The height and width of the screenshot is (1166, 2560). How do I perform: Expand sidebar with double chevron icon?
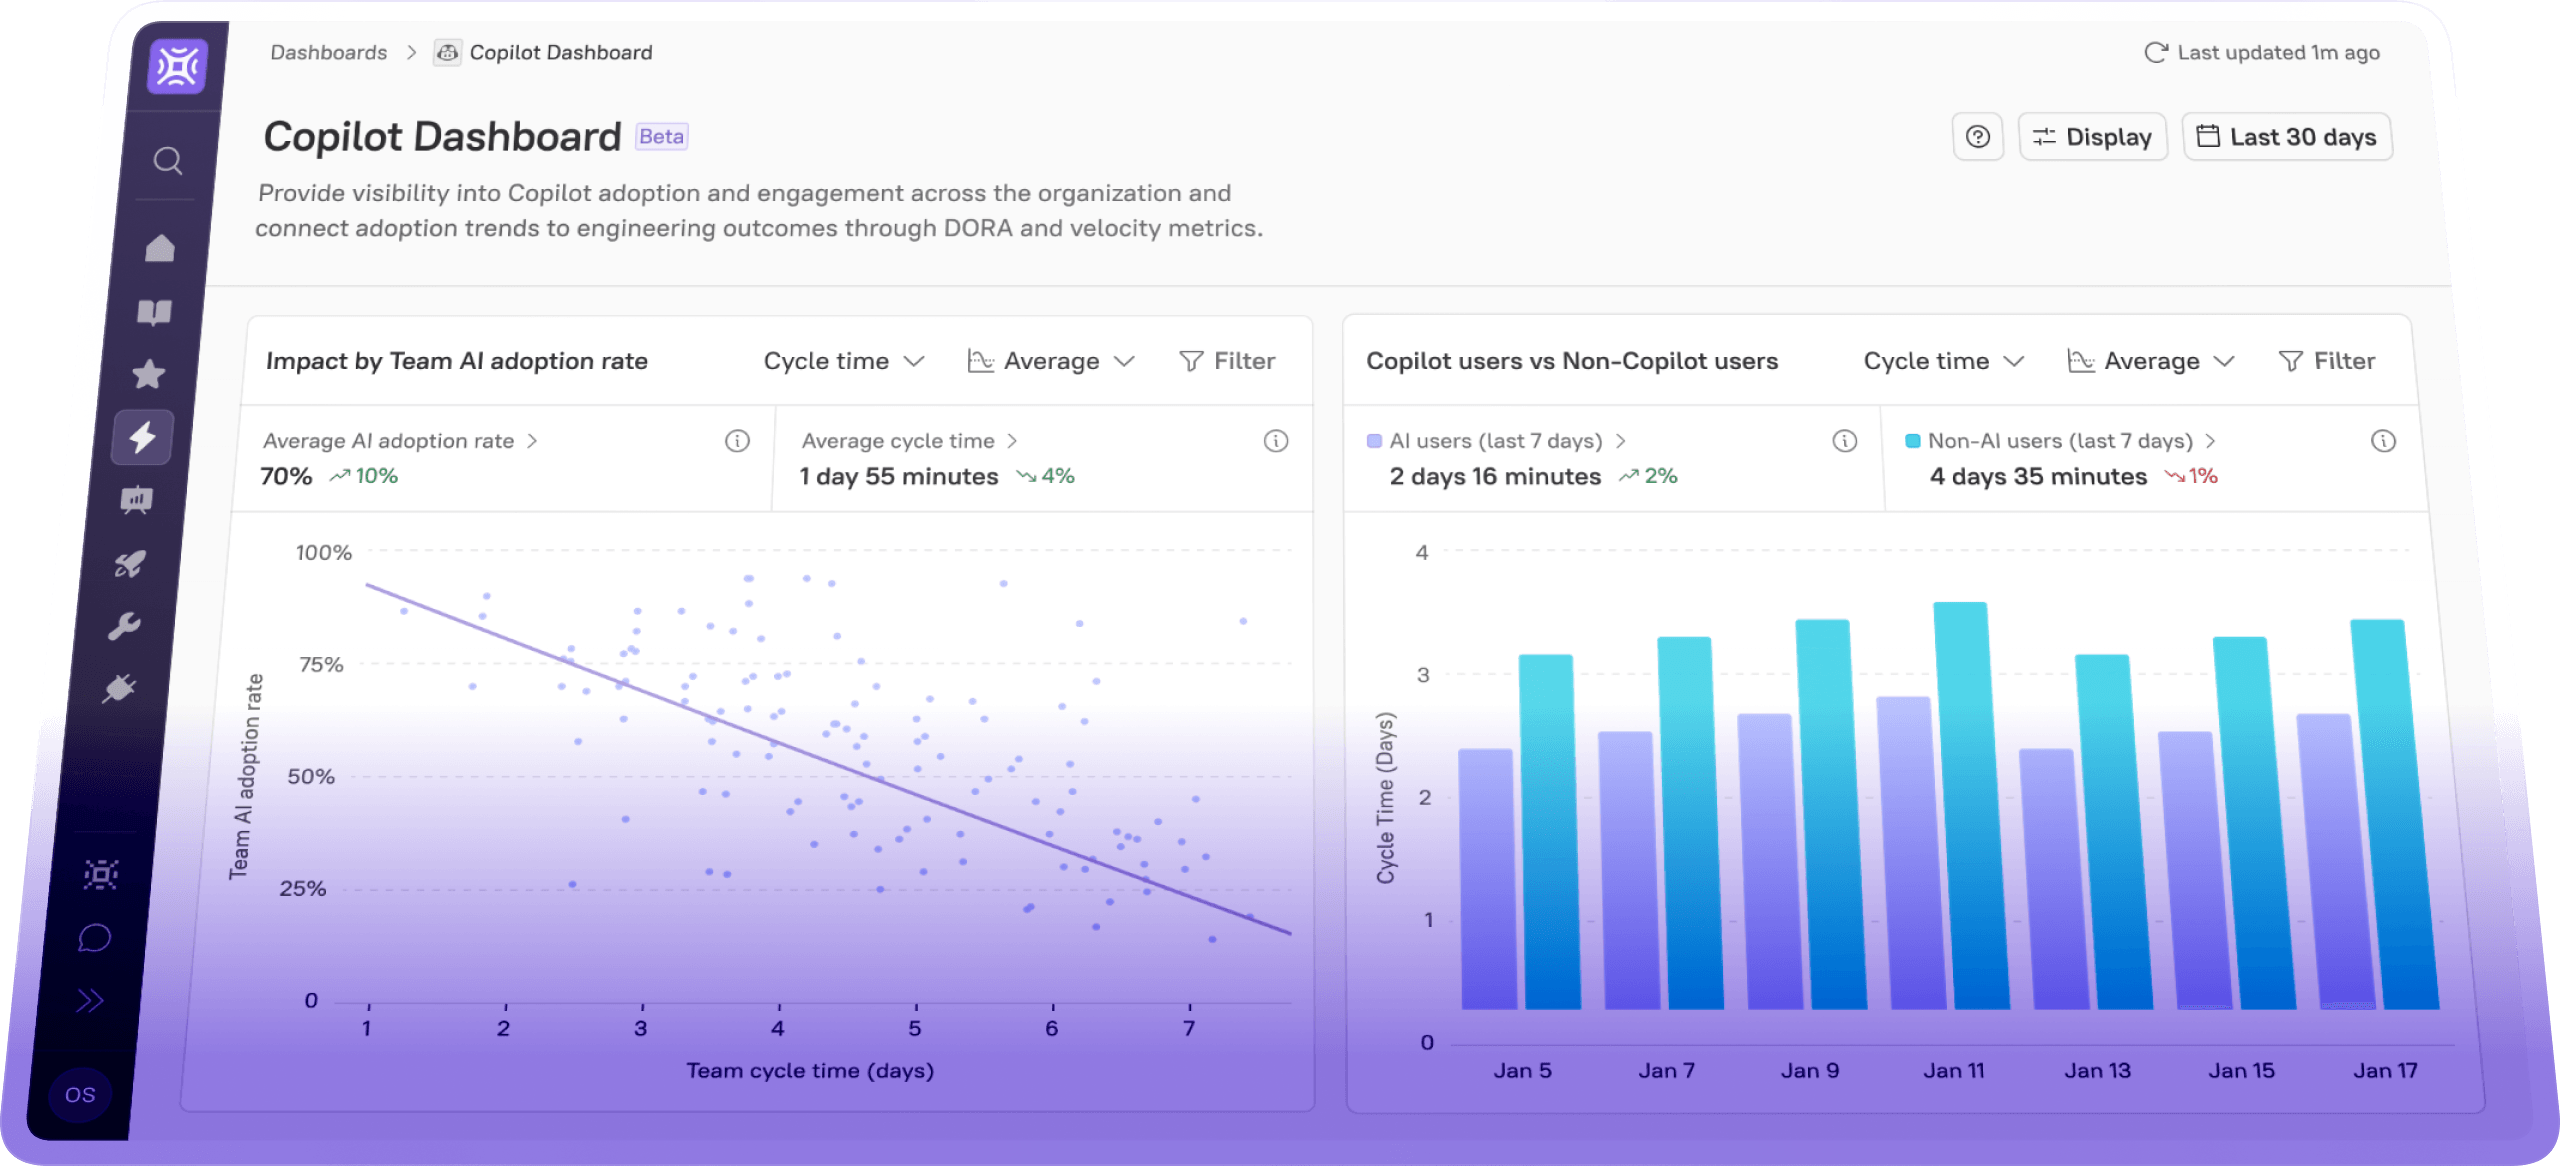click(x=90, y=1001)
